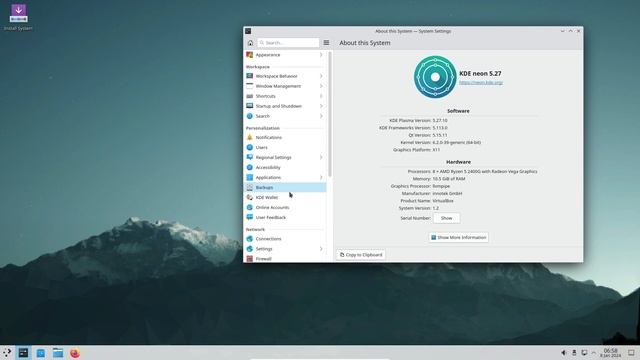Open Window Management icon in sidebar
This screenshot has width=640, height=360.
pos(250,86)
